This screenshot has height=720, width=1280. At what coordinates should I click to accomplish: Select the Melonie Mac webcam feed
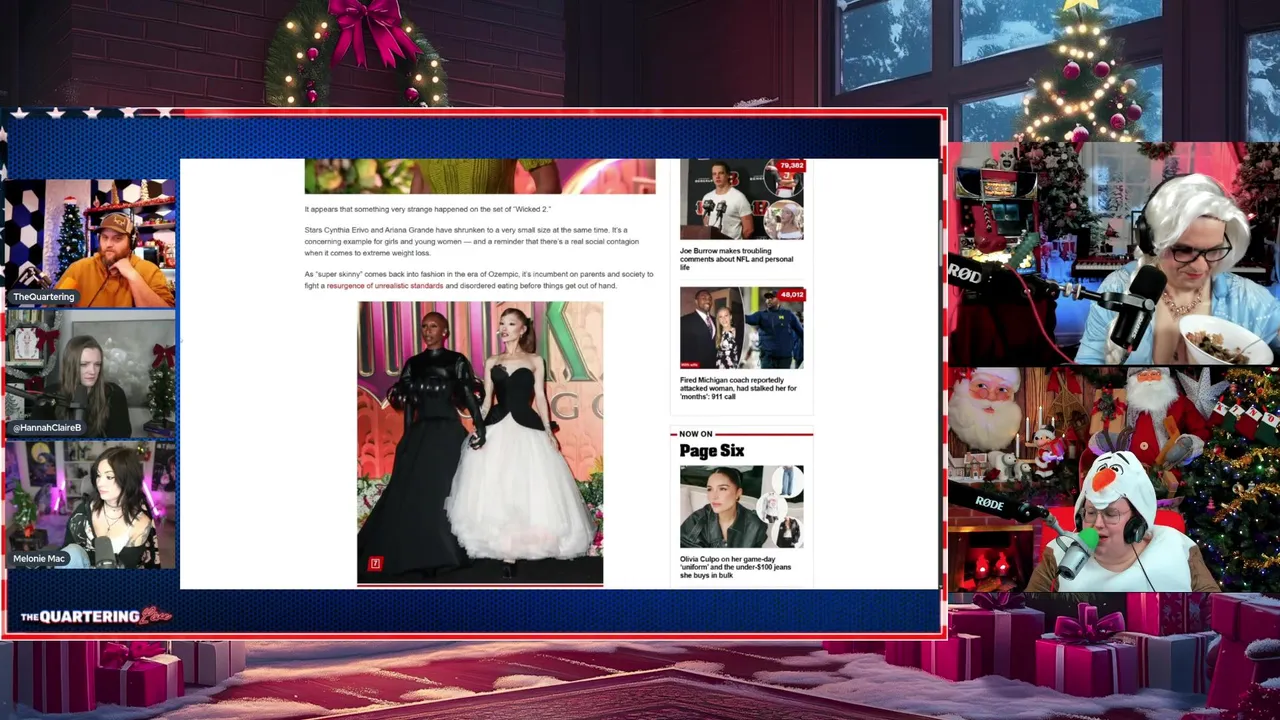tap(90, 506)
